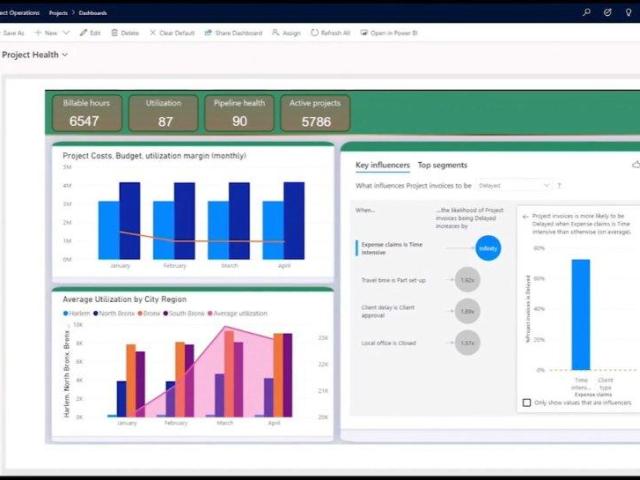This screenshot has height=480, width=640.
Task: Open the task flow target icon
Action: tap(607, 12)
